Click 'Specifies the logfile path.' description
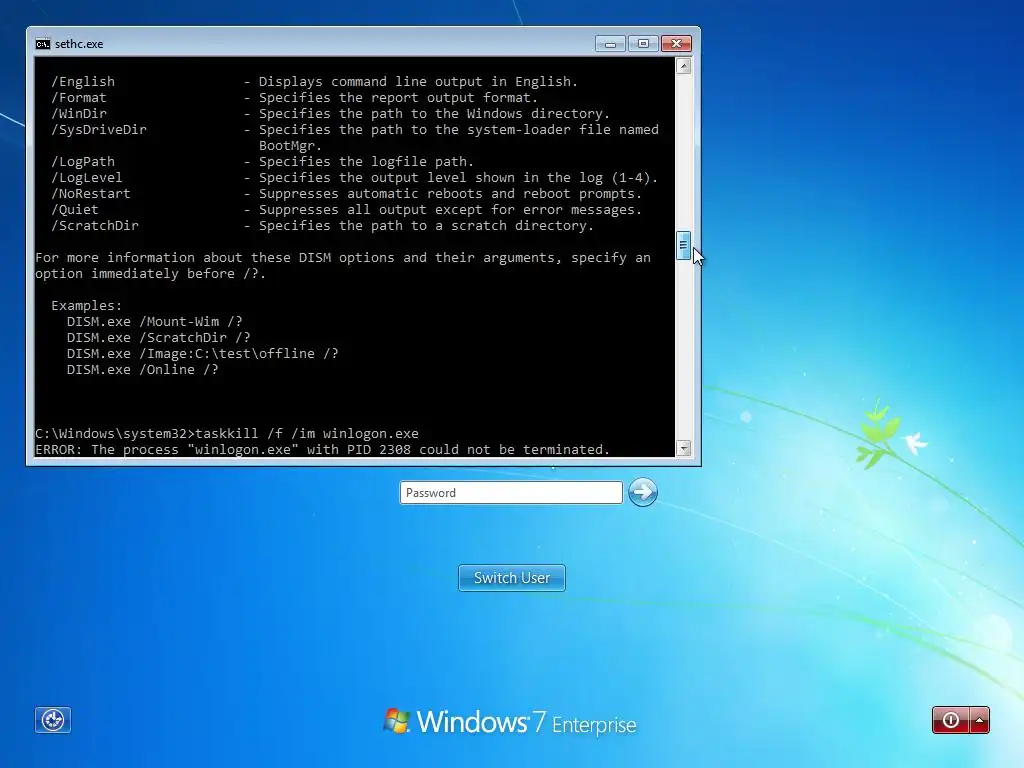This screenshot has height=768, width=1024. [366, 162]
